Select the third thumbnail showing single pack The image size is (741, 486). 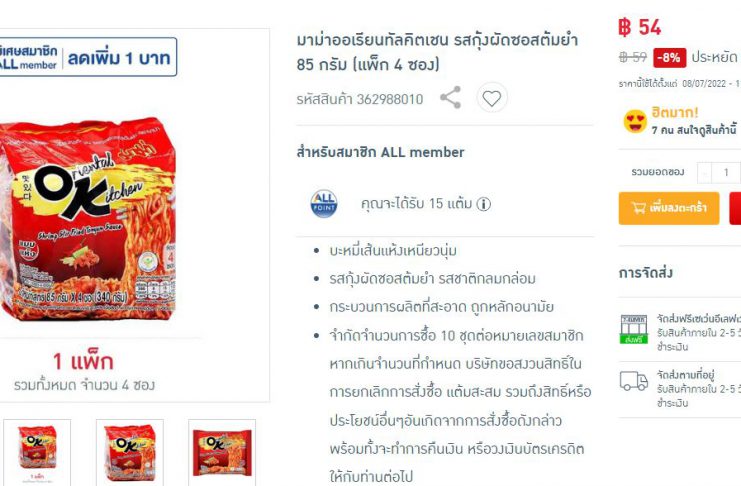point(222,452)
